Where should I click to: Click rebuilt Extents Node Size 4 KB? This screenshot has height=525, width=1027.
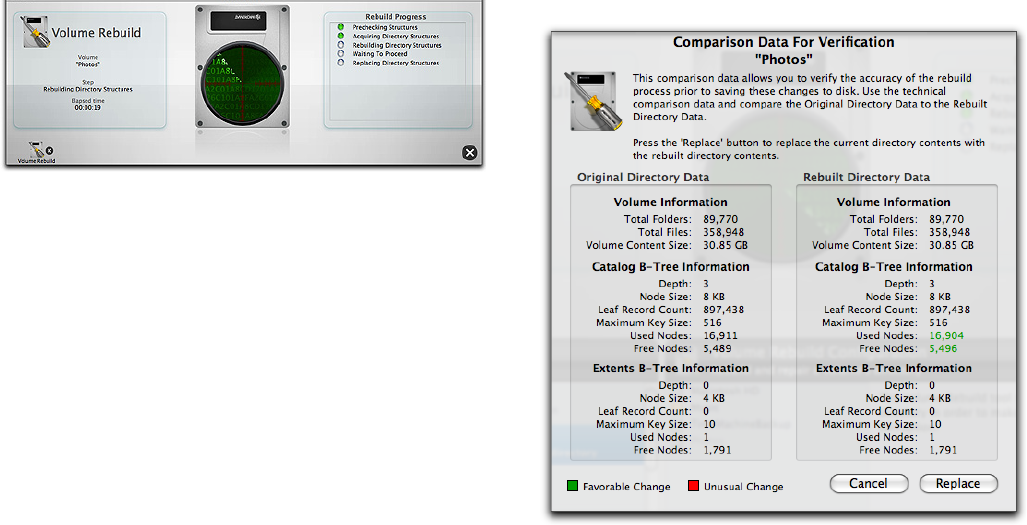pyautogui.click(x=939, y=398)
